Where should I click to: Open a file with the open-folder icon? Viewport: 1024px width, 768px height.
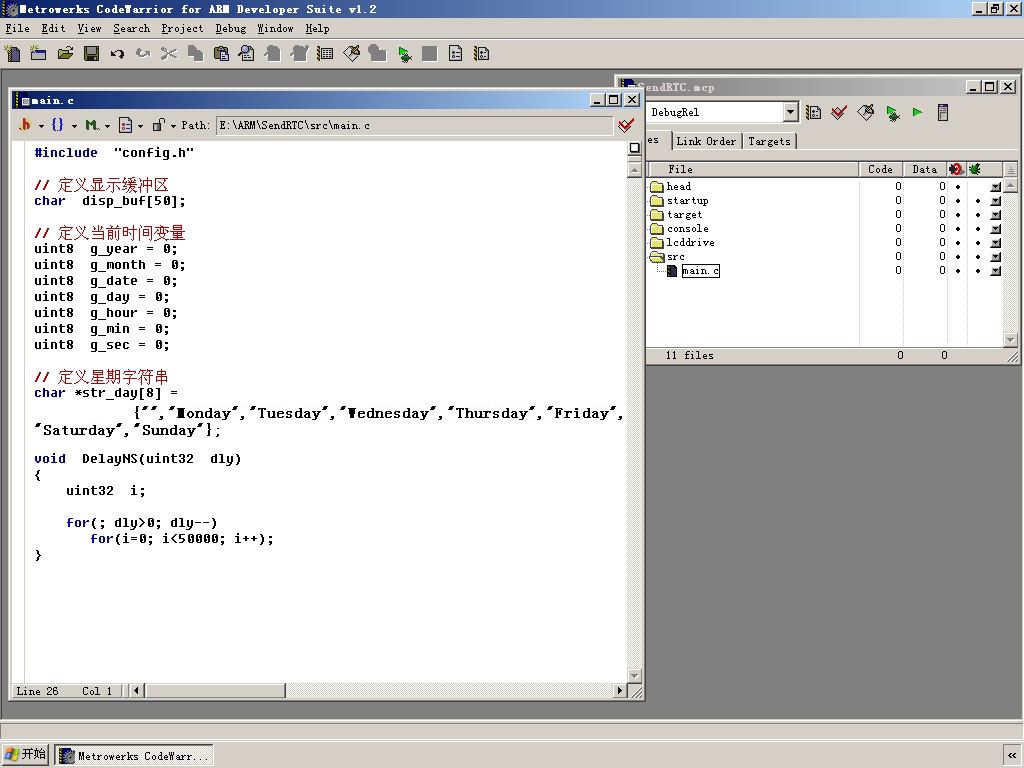[x=65, y=54]
